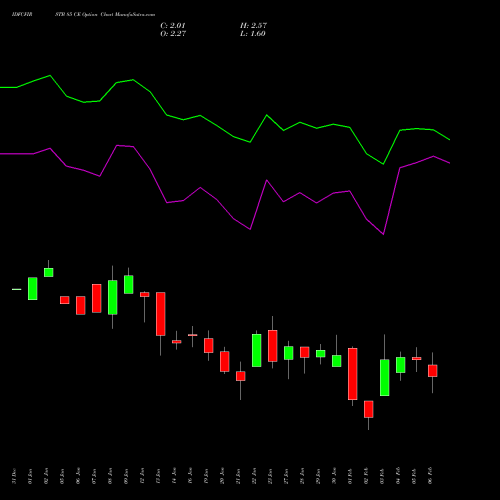This screenshot has height=500, width=500.
Task: Click the high value "H: 2.57"
Action: pyautogui.click(x=253, y=25)
